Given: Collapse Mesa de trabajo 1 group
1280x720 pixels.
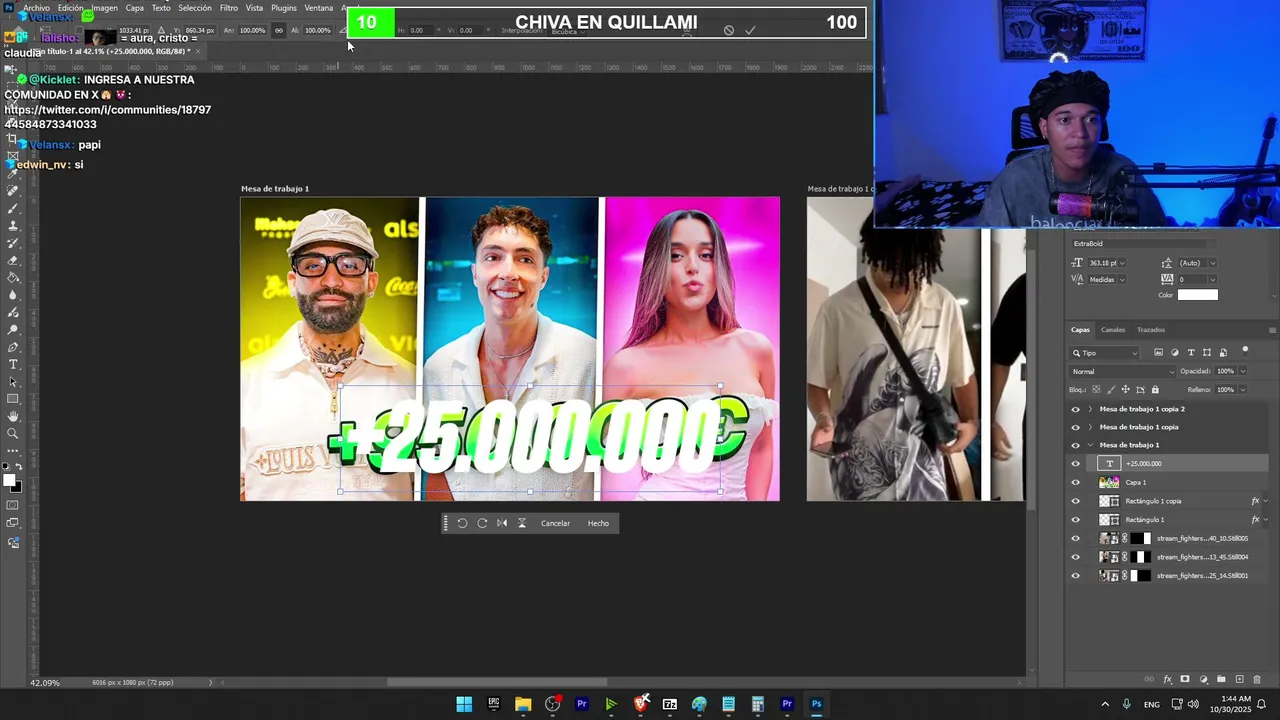Looking at the screenshot, I should [1090, 445].
